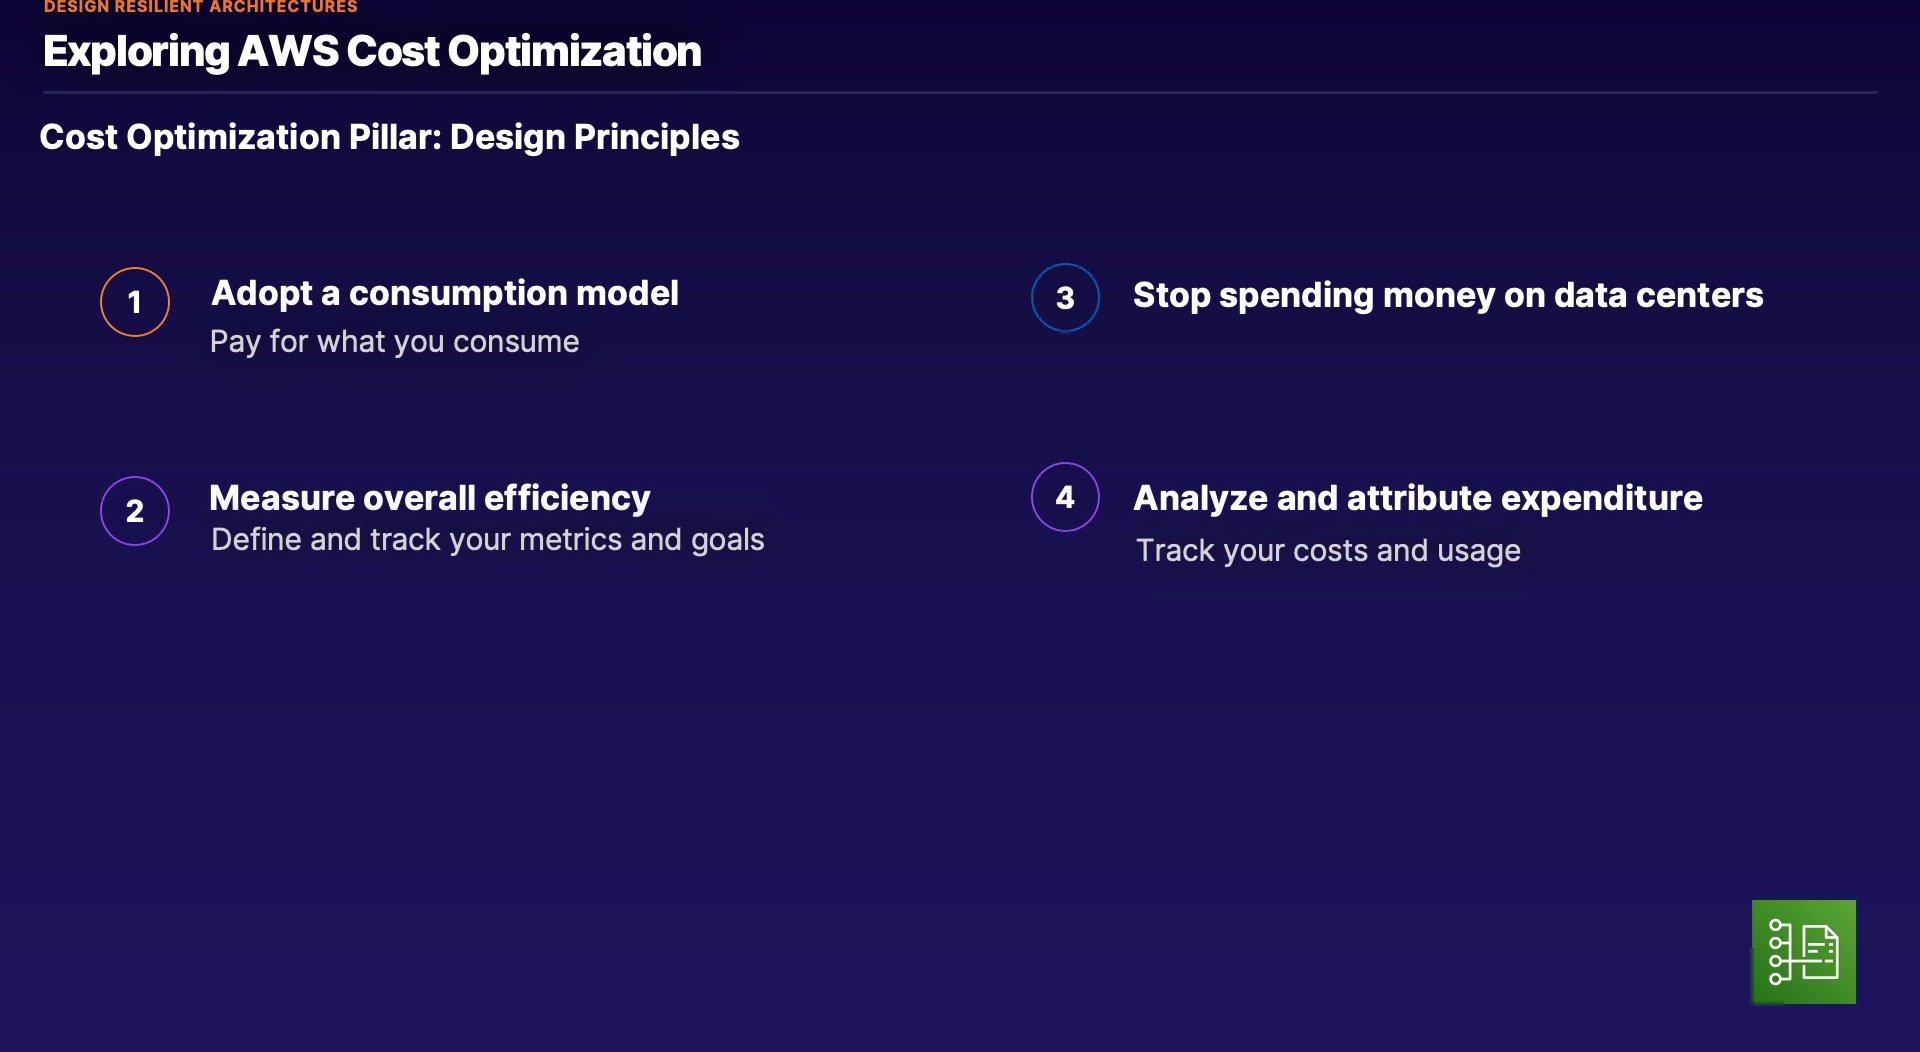Image resolution: width=1920 pixels, height=1052 pixels.
Task: Click the word 'Optimization' in the main title
Action: (x=574, y=52)
